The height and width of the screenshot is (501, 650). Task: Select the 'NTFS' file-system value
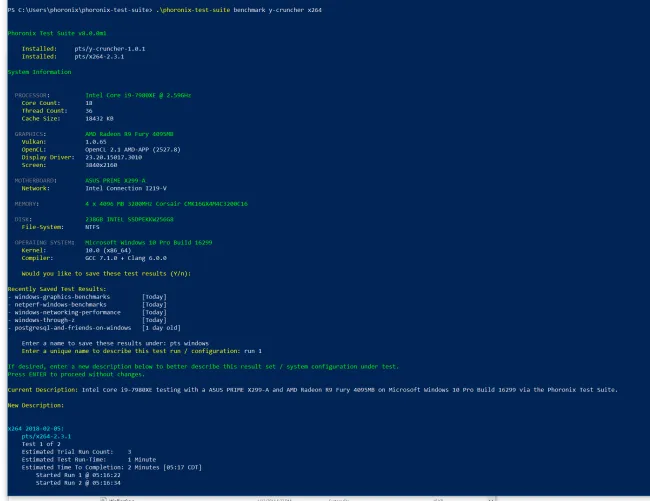click(92, 228)
